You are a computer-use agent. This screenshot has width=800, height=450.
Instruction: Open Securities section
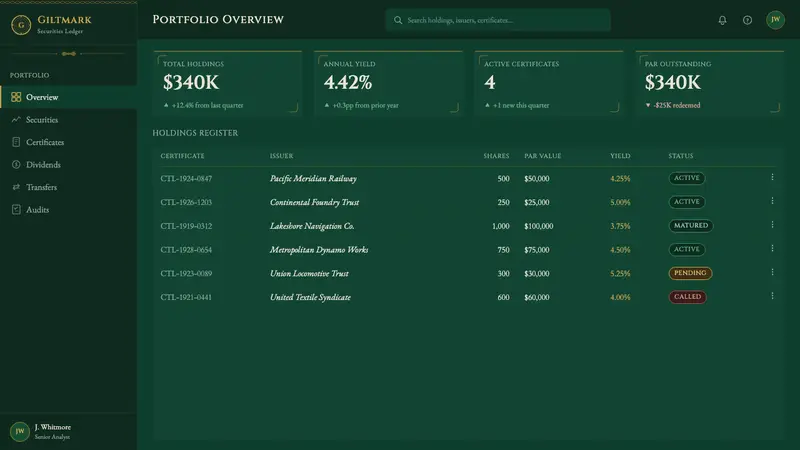tap(68, 119)
